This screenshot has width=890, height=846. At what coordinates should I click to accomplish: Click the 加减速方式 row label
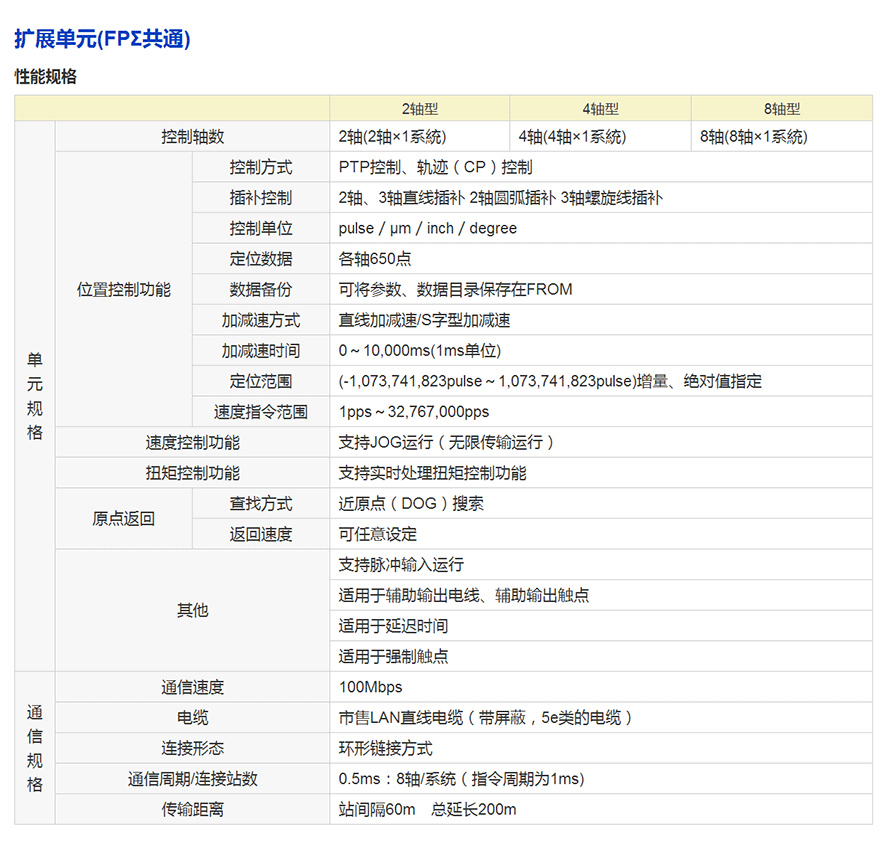pos(261,321)
